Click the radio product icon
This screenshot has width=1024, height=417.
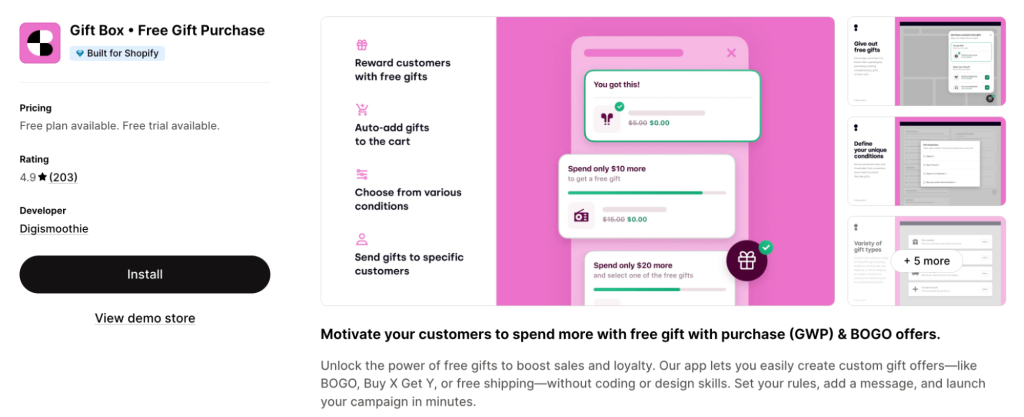[x=581, y=215]
